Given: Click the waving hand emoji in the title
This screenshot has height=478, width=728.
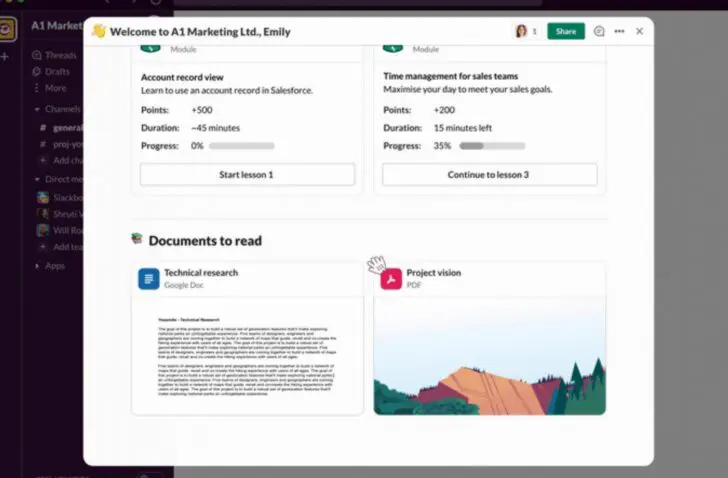Looking at the screenshot, I should point(98,31).
